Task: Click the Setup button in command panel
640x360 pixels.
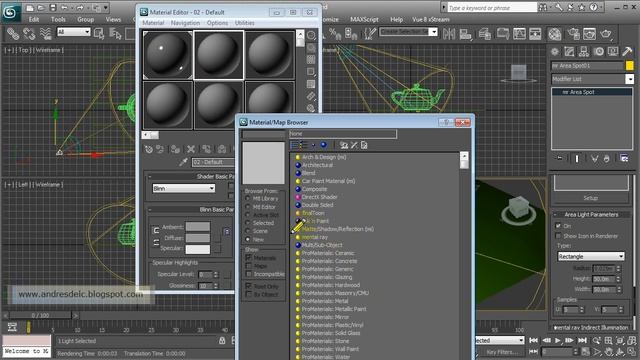Action: tap(591, 198)
